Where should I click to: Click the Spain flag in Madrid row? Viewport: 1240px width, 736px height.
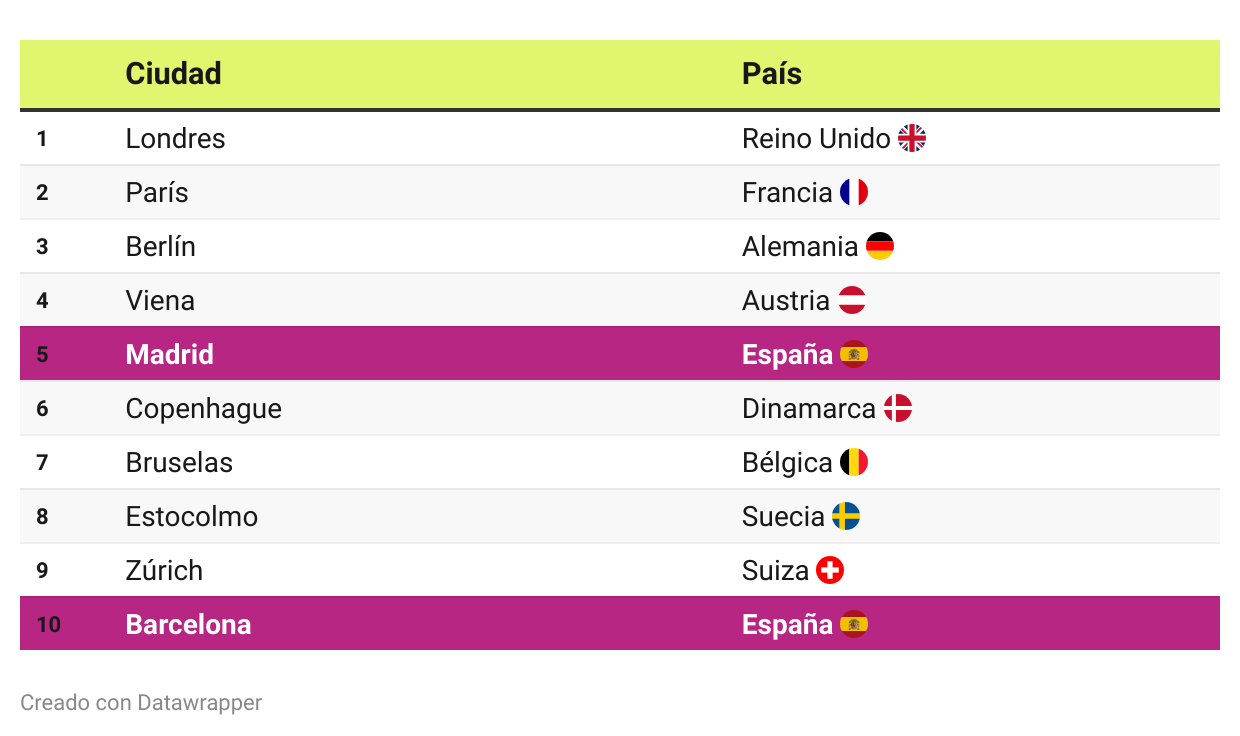tap(854, 354)
